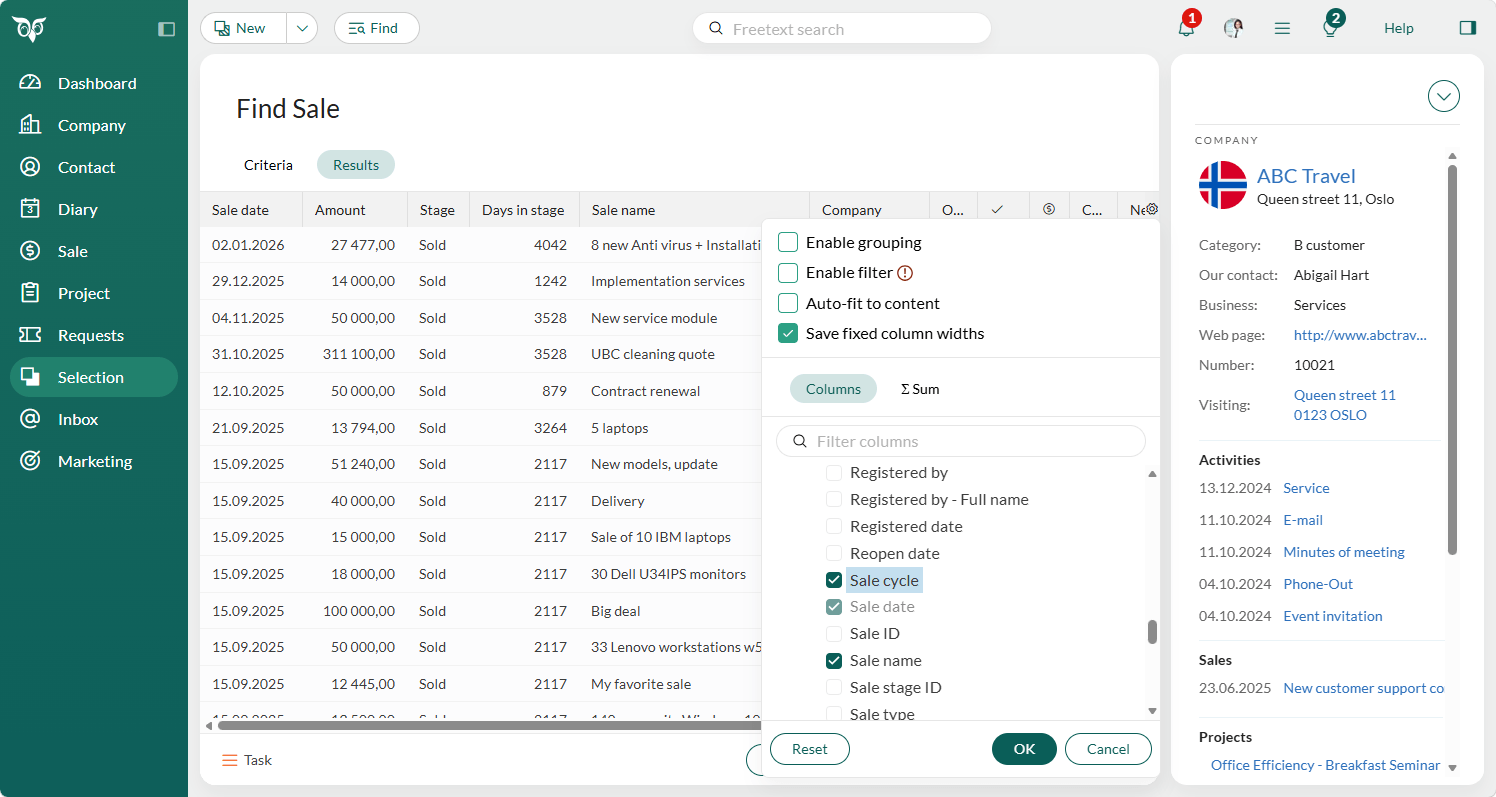Expand the circled chevron in company panel
The height and width of the screenshot is (797, 1496).
[1443, 96]
